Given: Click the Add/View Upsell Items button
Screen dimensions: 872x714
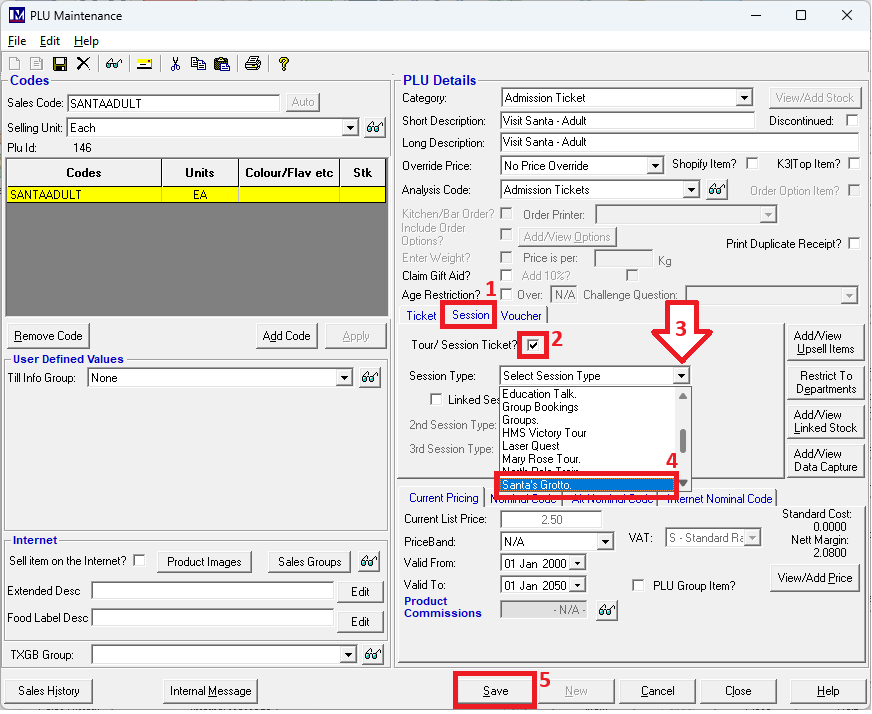Looking at the screenshot, I should coord(825,342).
